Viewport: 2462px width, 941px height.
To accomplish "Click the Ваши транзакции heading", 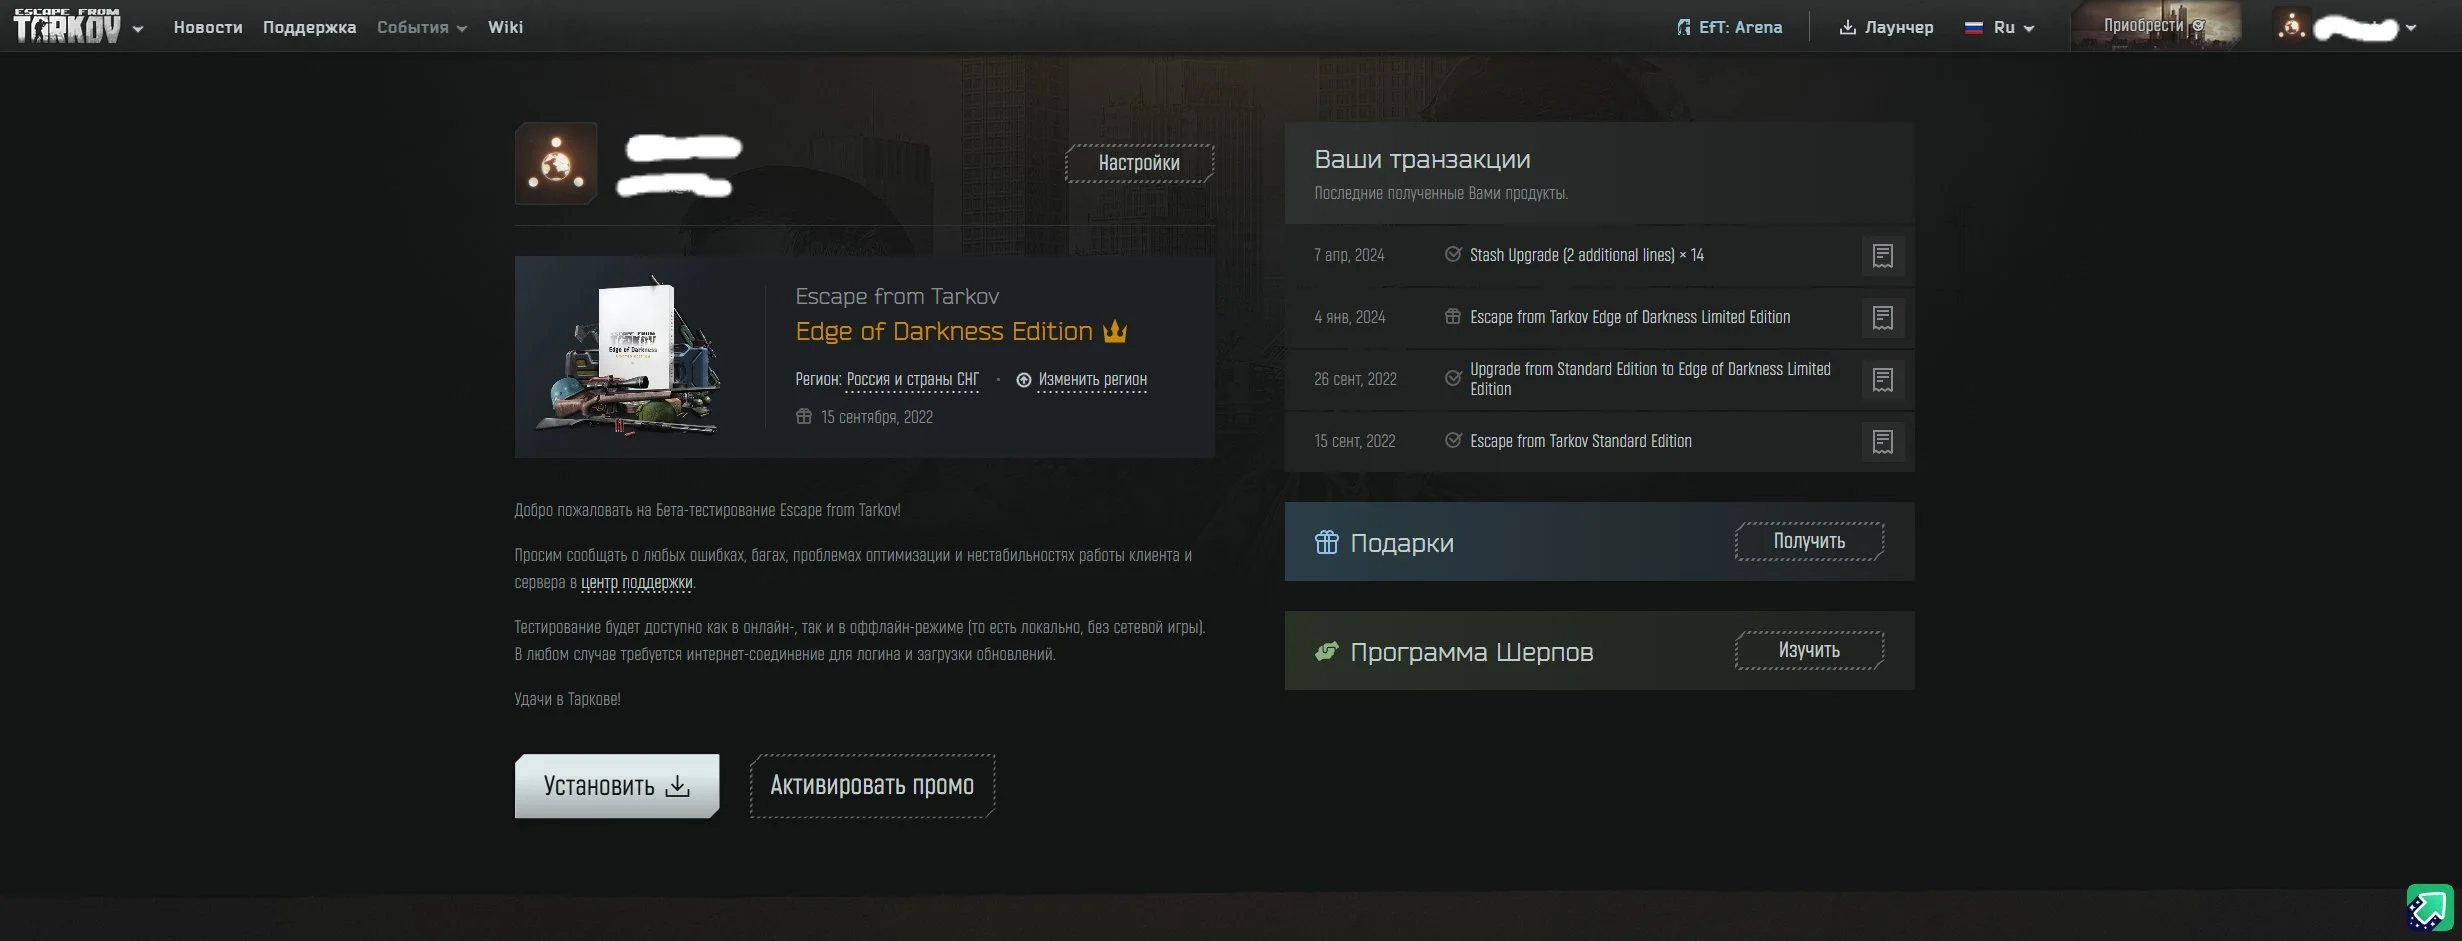I will [1422, 159].
